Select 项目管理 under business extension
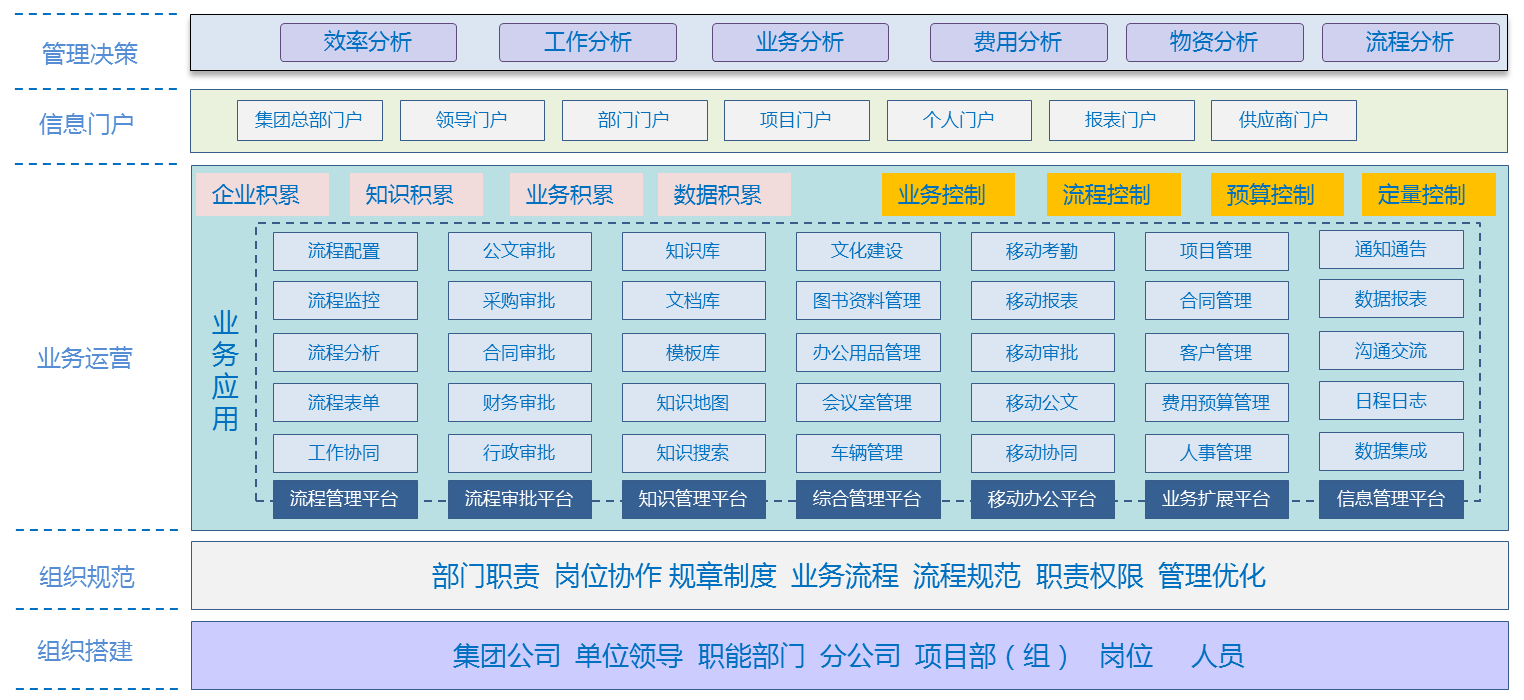The height and width of the screenshot is (700, 1524). pyautogui.click(x=1217, y=251)
